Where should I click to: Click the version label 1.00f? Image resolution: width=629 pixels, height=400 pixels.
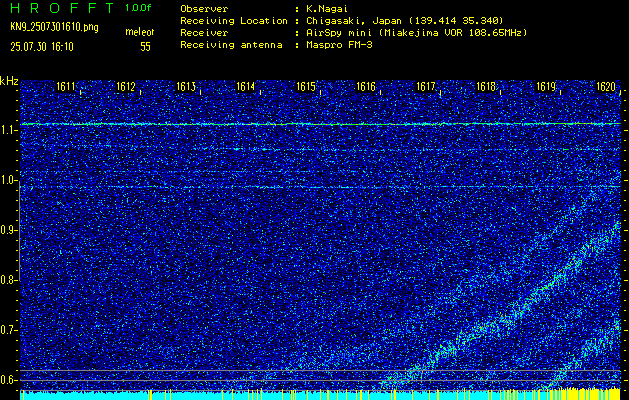pyautogui.click(x=138, y=8)
